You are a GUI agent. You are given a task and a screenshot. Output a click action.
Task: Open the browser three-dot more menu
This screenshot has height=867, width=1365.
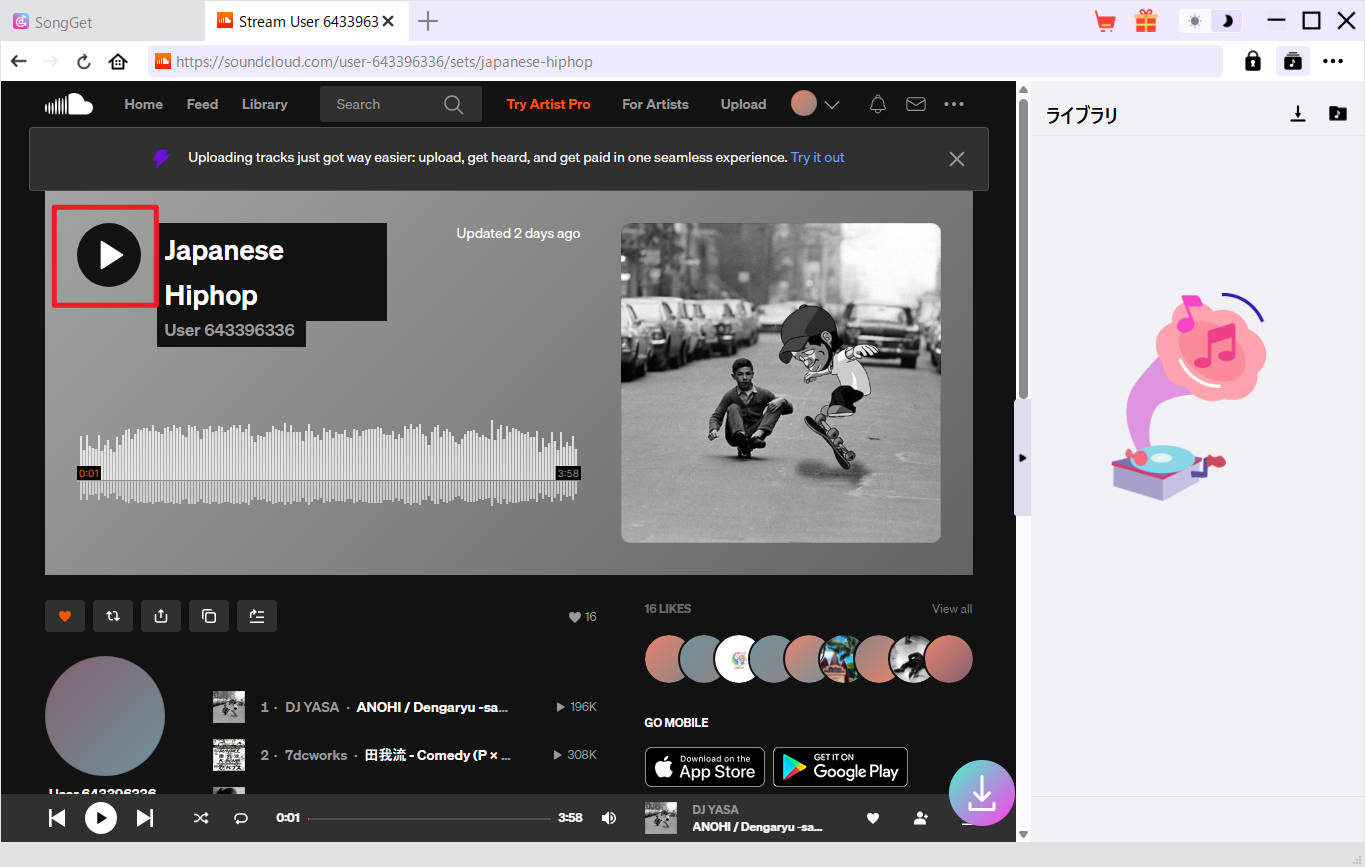point(1333,61)
